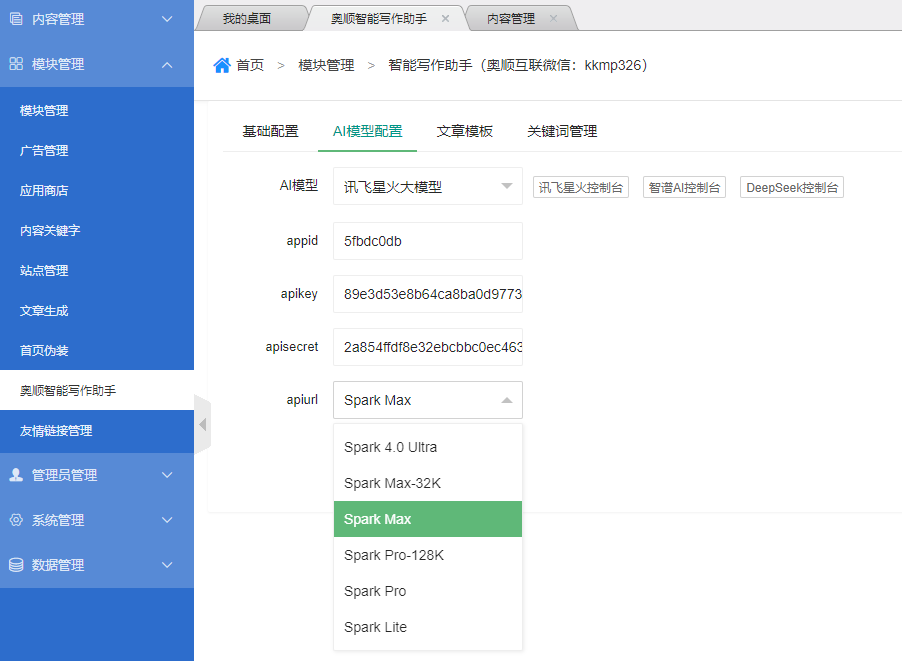Click the 系统管理 gear icon
The width and height of the screenshot is (902, 661).
(x=16, y=520)
